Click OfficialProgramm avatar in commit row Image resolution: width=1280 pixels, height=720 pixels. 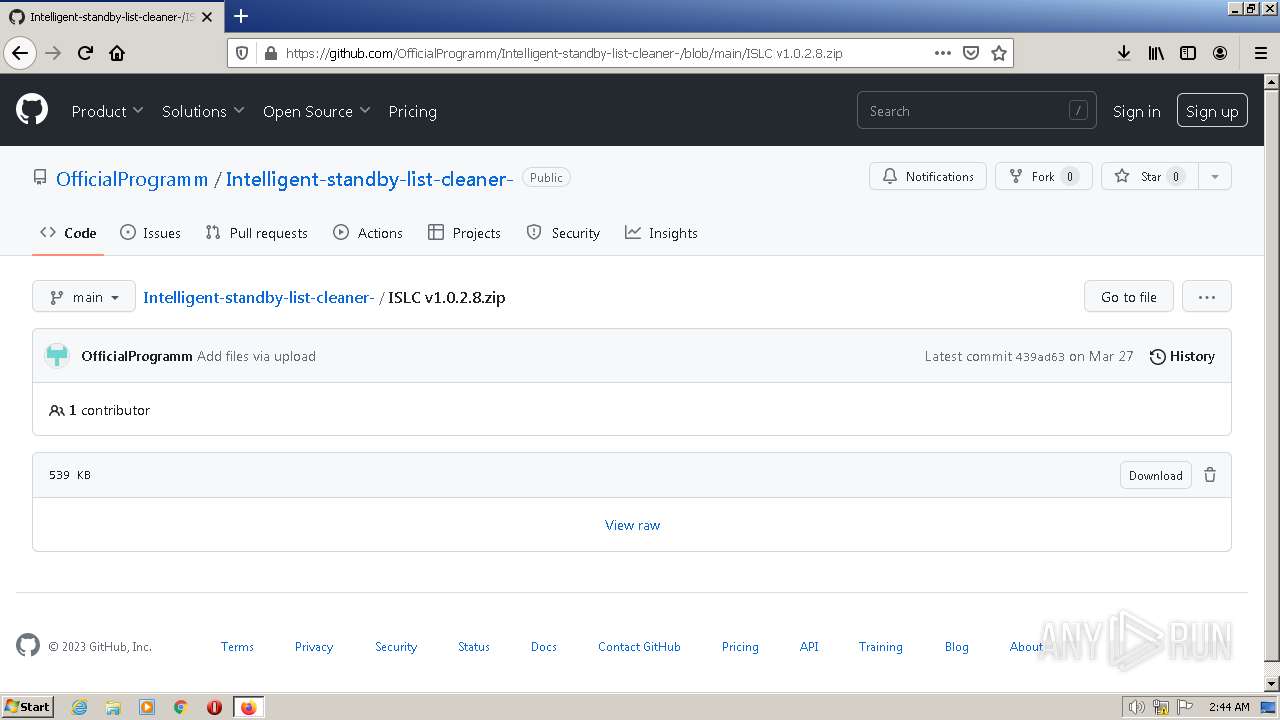[x=57, y=356]
